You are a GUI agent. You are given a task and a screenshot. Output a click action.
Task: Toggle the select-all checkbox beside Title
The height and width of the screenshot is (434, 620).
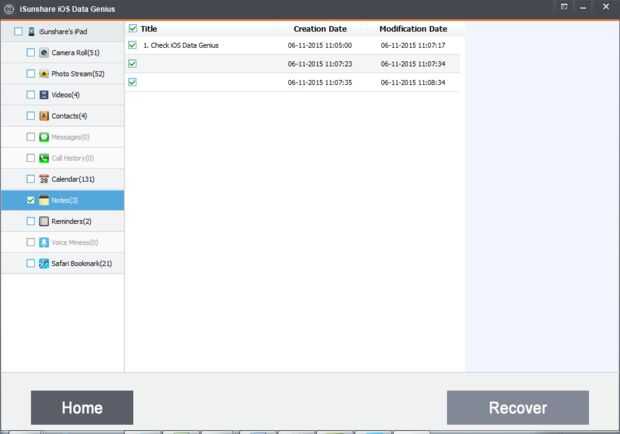133,28
